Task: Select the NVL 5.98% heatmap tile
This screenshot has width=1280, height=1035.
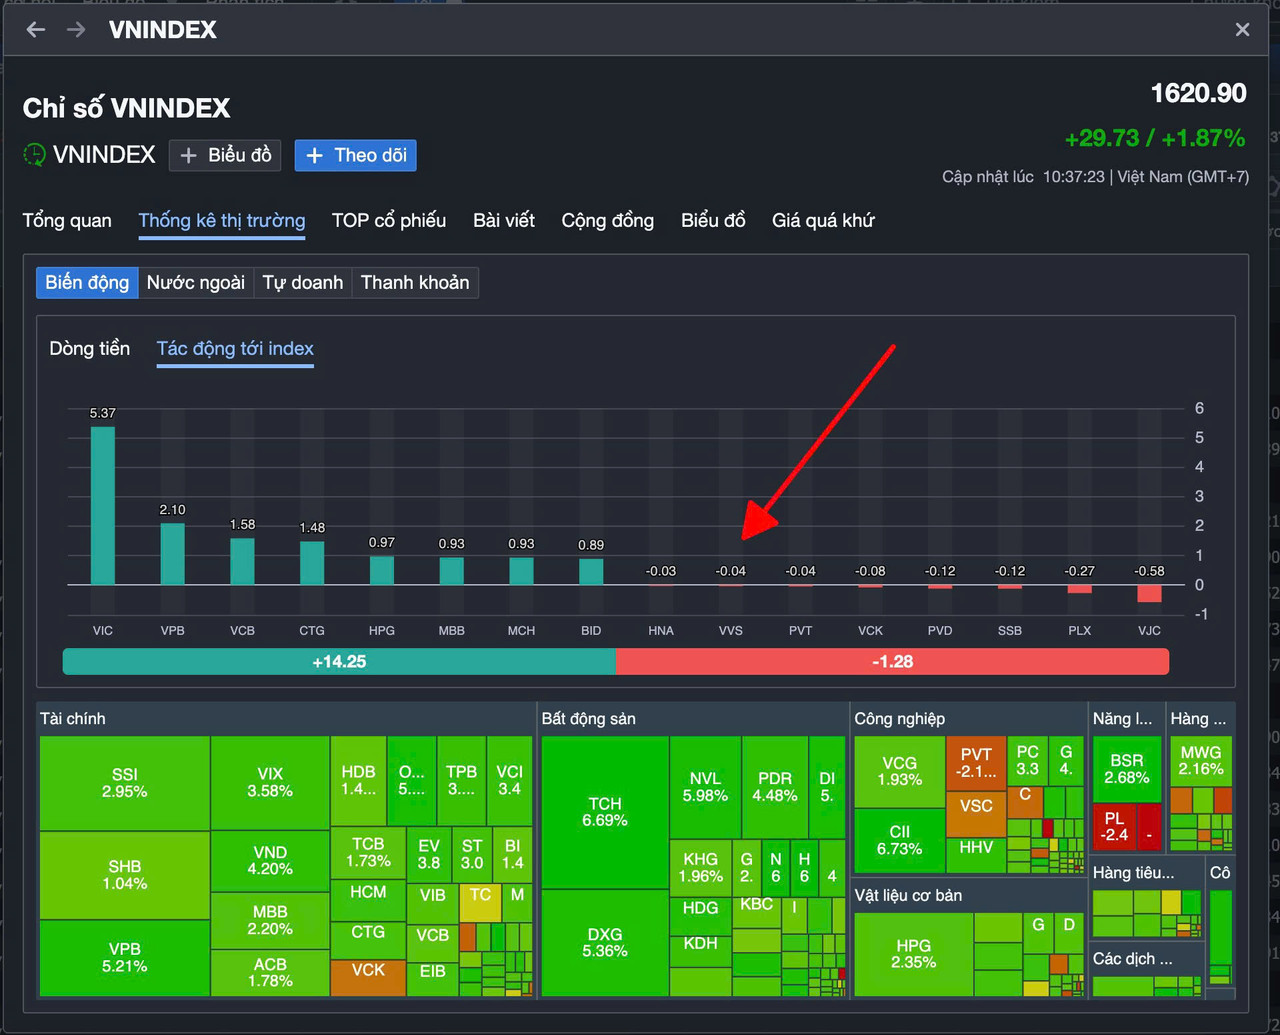Action: click(705, 787)
